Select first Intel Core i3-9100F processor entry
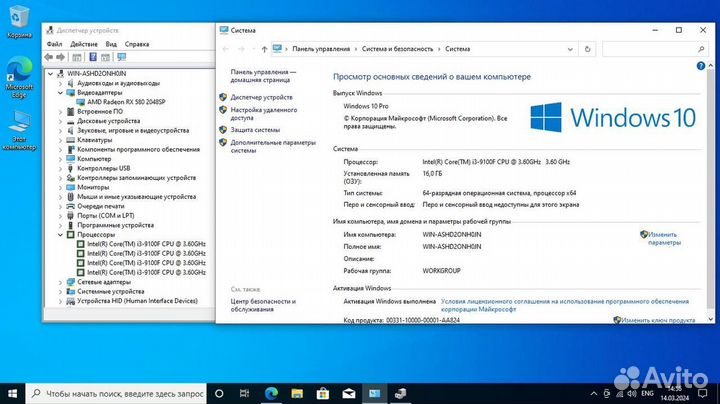 146,244
